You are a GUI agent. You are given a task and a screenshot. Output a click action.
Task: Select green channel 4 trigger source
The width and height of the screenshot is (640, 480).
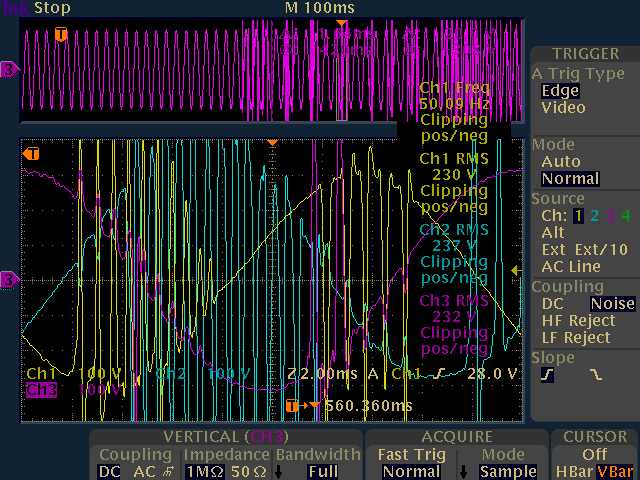pos(626,215)
